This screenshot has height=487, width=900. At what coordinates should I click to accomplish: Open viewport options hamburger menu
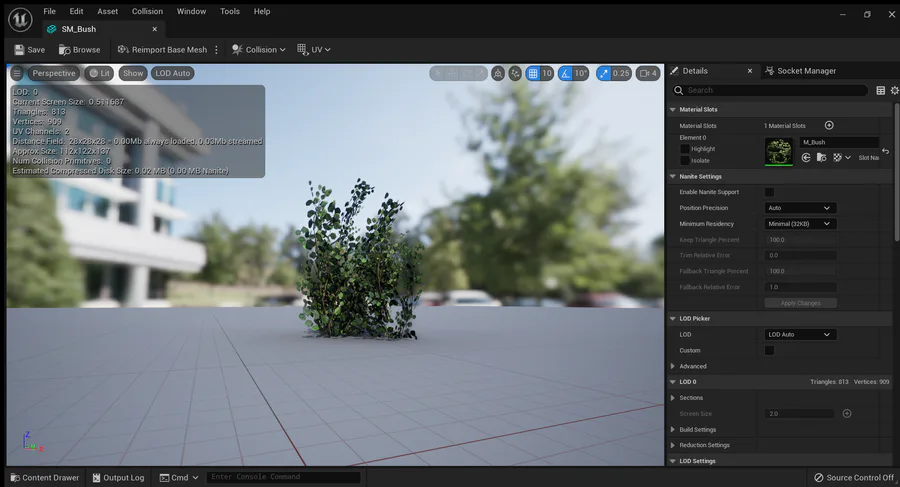click(17, 74)
